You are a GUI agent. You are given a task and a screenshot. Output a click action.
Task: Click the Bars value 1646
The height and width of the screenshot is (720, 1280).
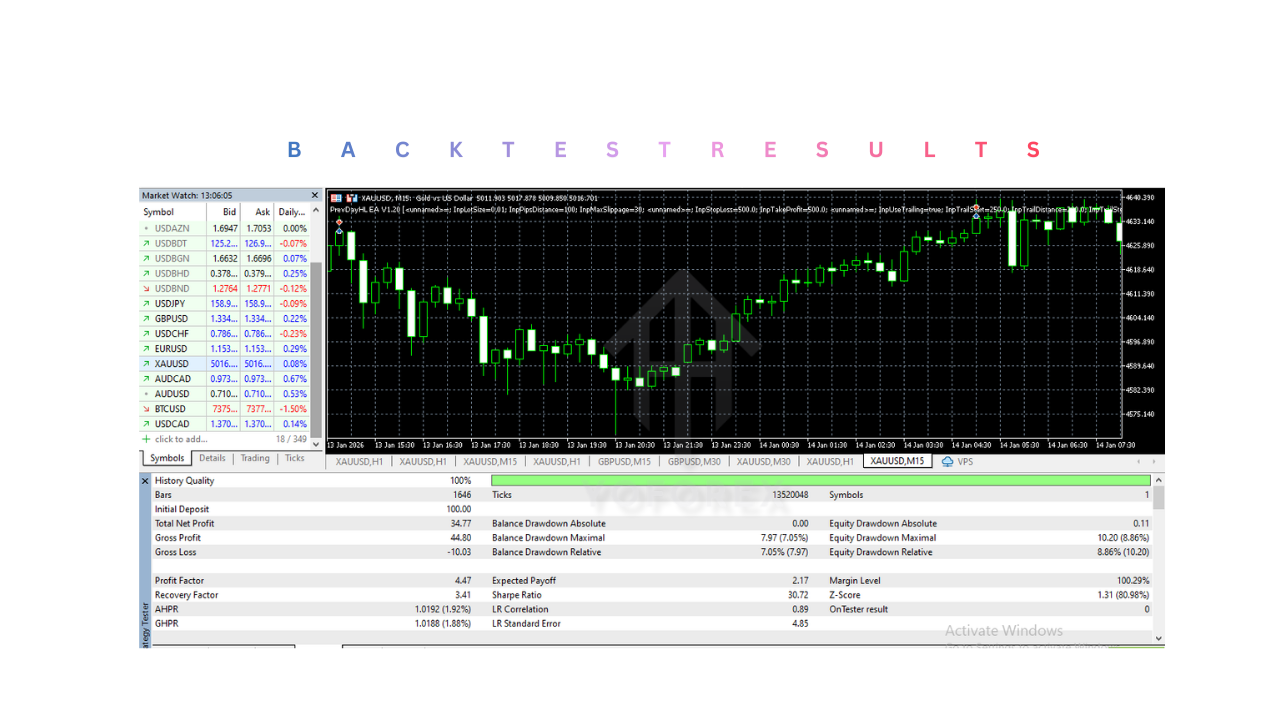[x=462, y=495]
